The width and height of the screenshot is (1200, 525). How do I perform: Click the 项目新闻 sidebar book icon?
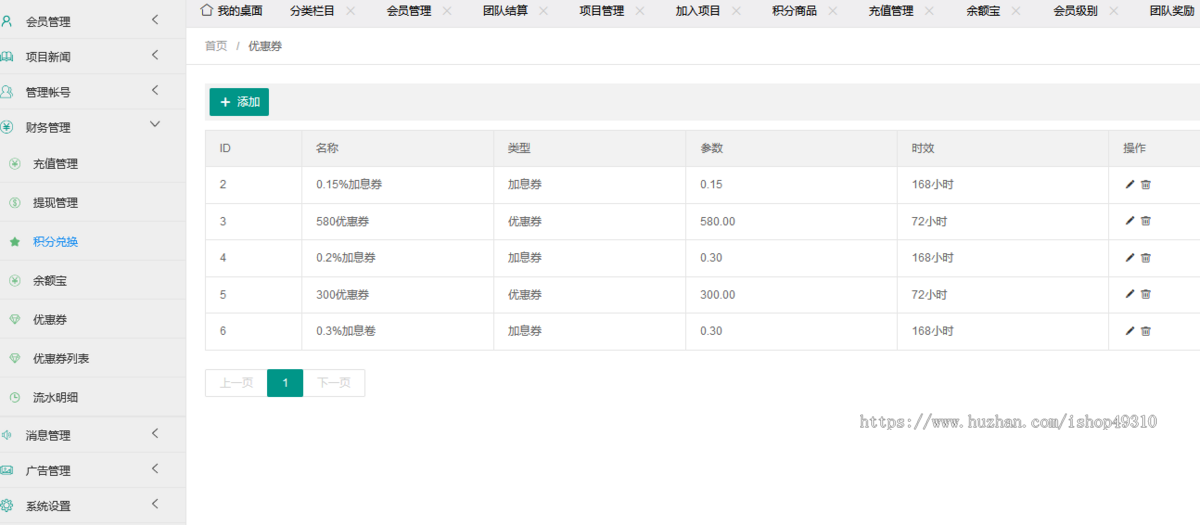pyautogui.click(x=7, y=56)
